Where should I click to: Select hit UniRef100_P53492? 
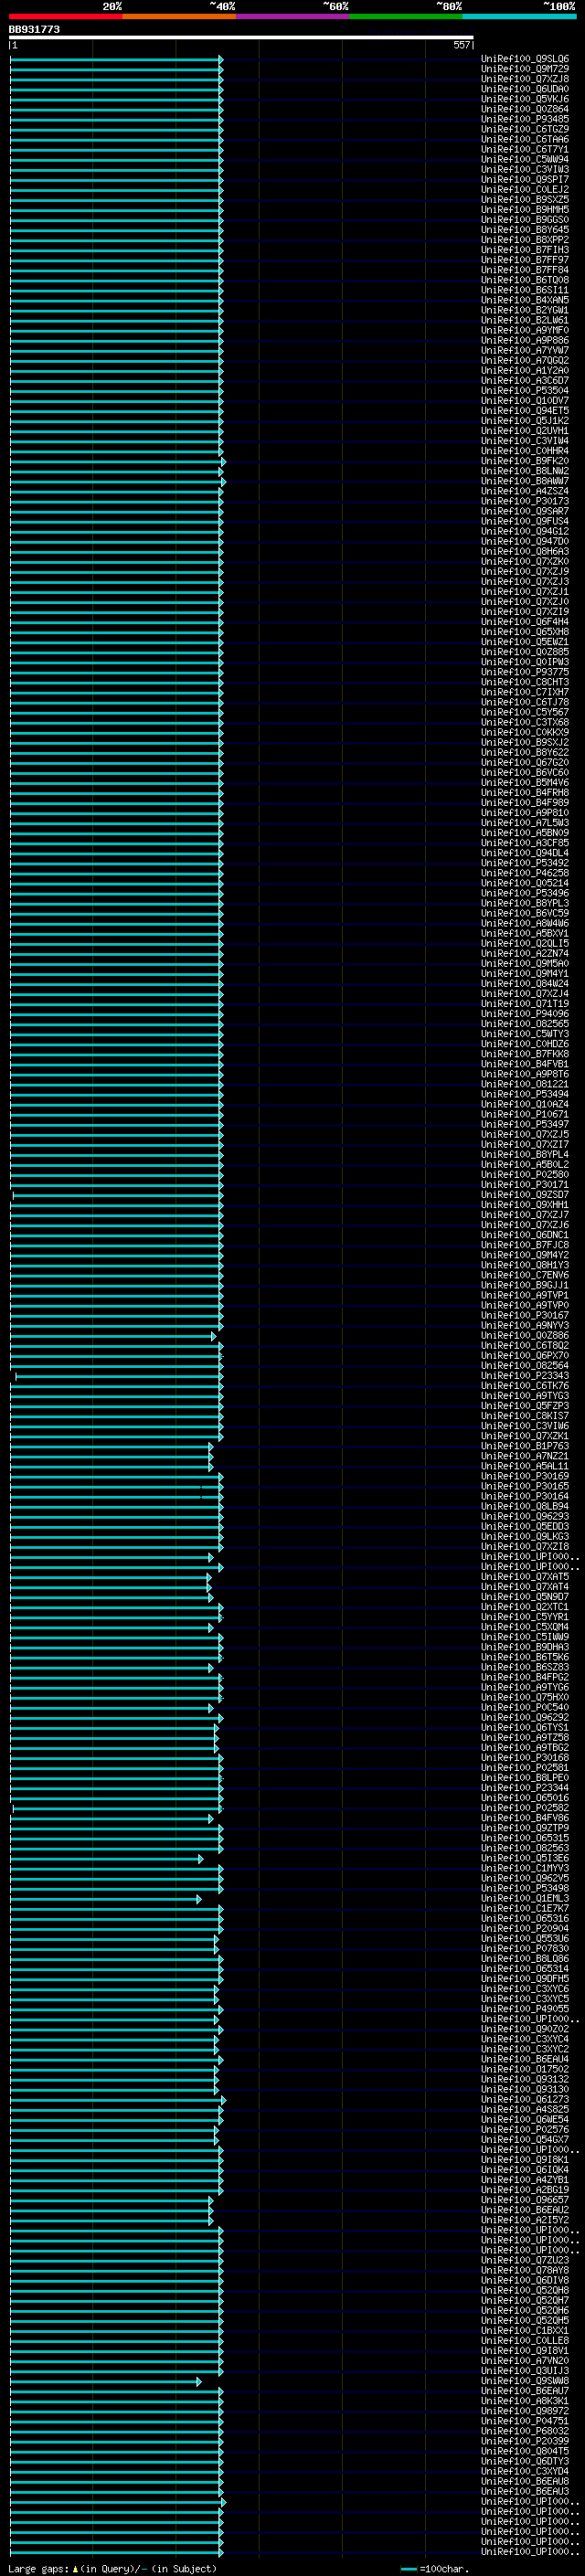525,863
